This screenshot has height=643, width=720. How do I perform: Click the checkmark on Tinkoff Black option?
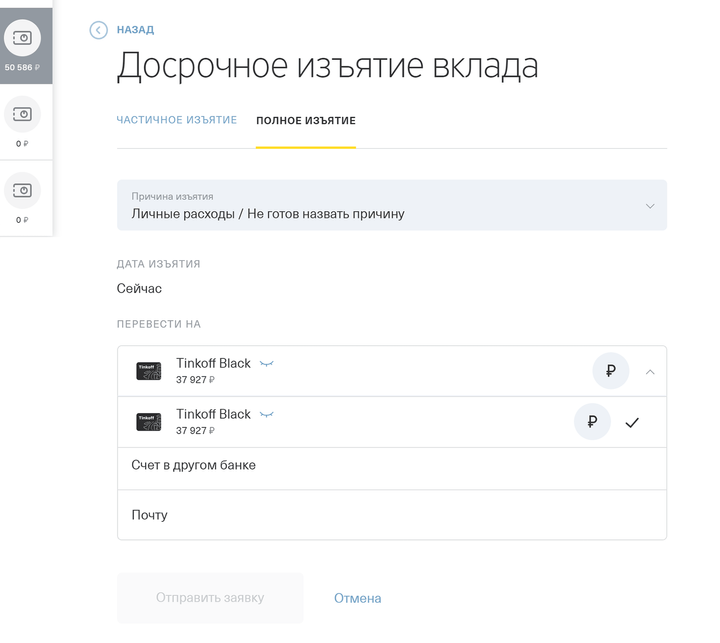tap(632, 423)
